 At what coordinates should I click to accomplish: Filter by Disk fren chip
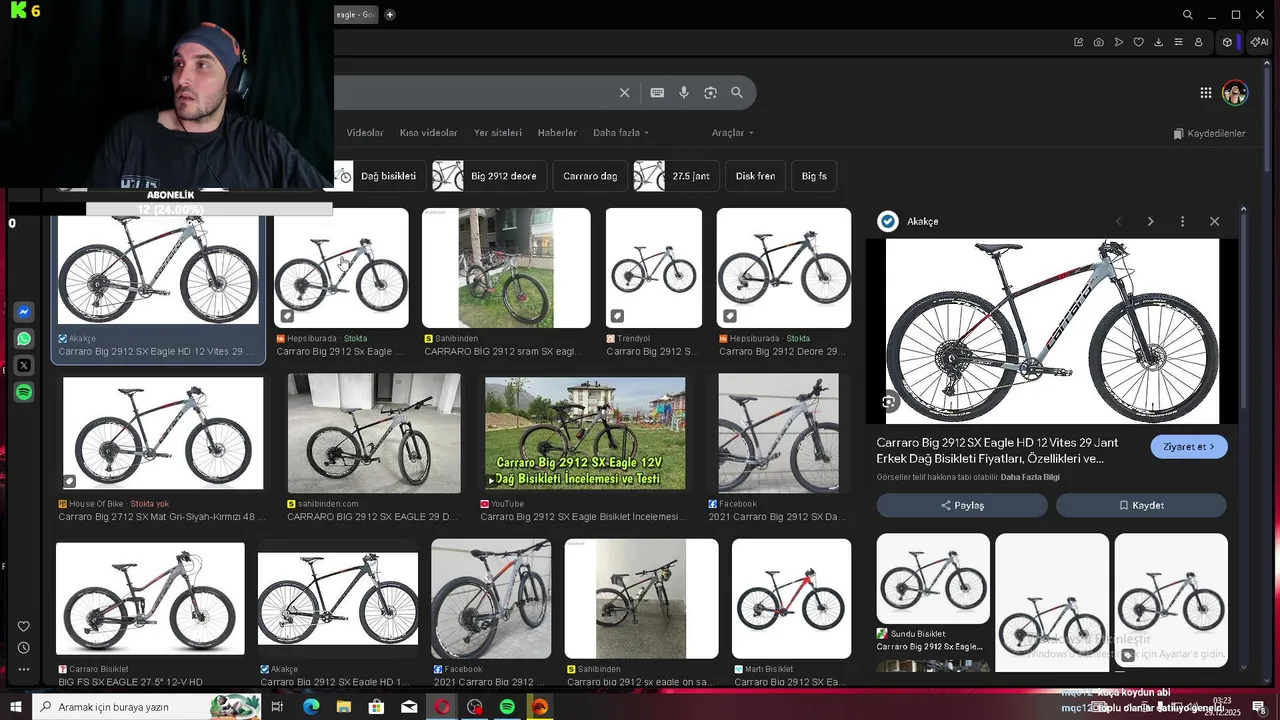[x=755, y=176]
